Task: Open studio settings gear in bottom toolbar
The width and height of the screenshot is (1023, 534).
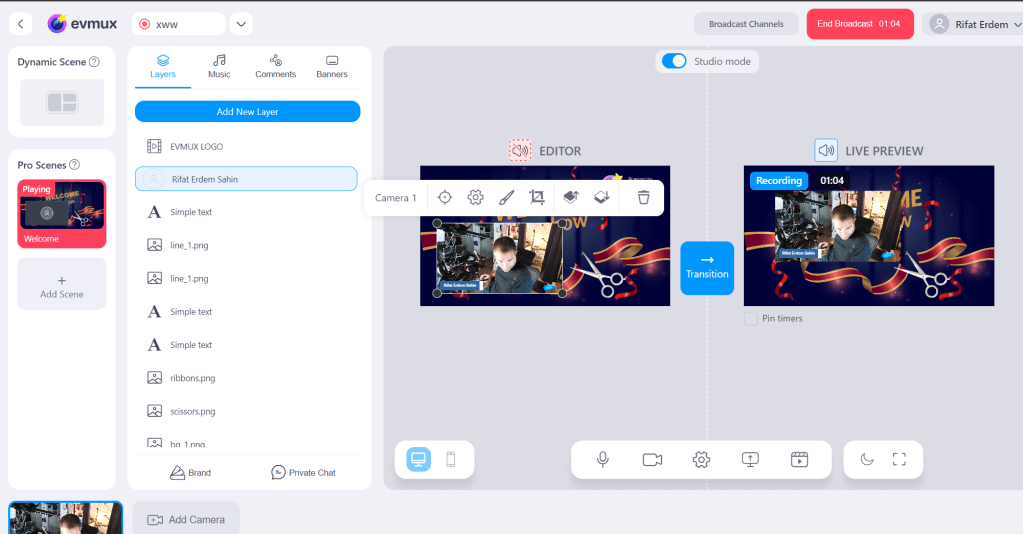Action: tap(701, 460)
